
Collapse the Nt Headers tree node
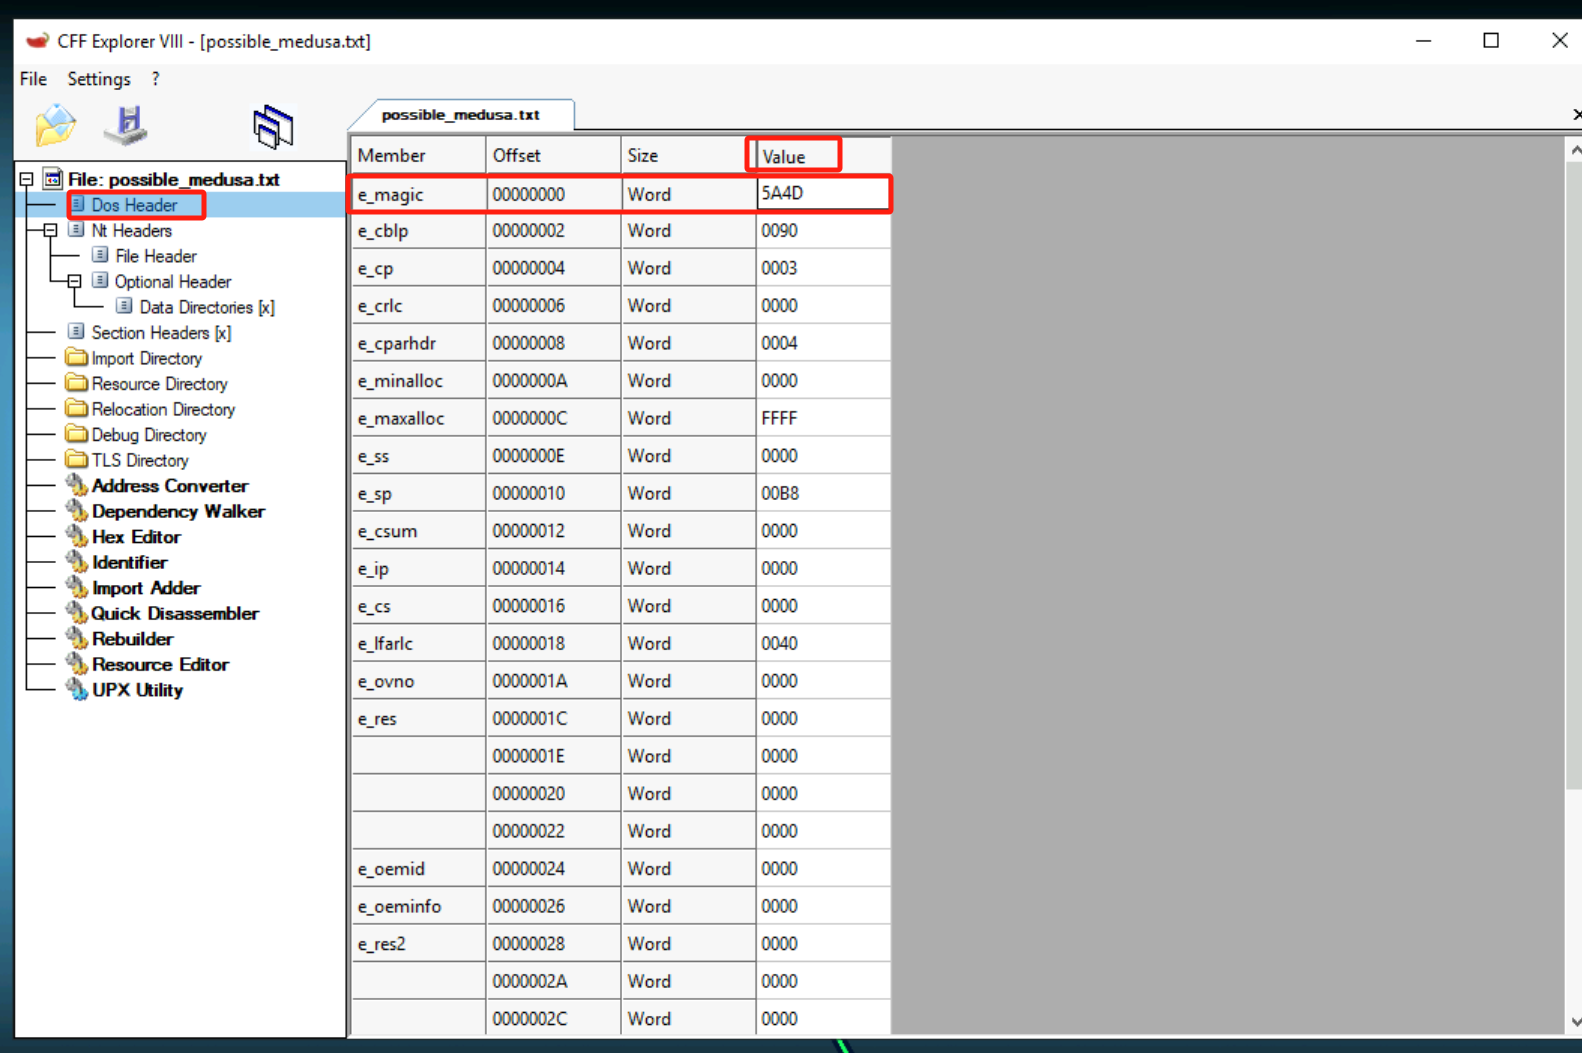50,231
